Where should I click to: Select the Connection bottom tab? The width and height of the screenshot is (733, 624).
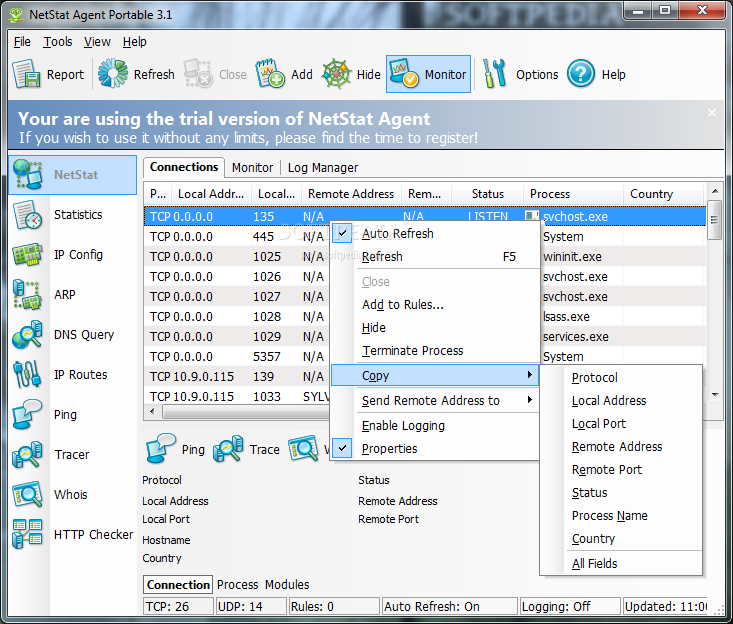[178, 585]
